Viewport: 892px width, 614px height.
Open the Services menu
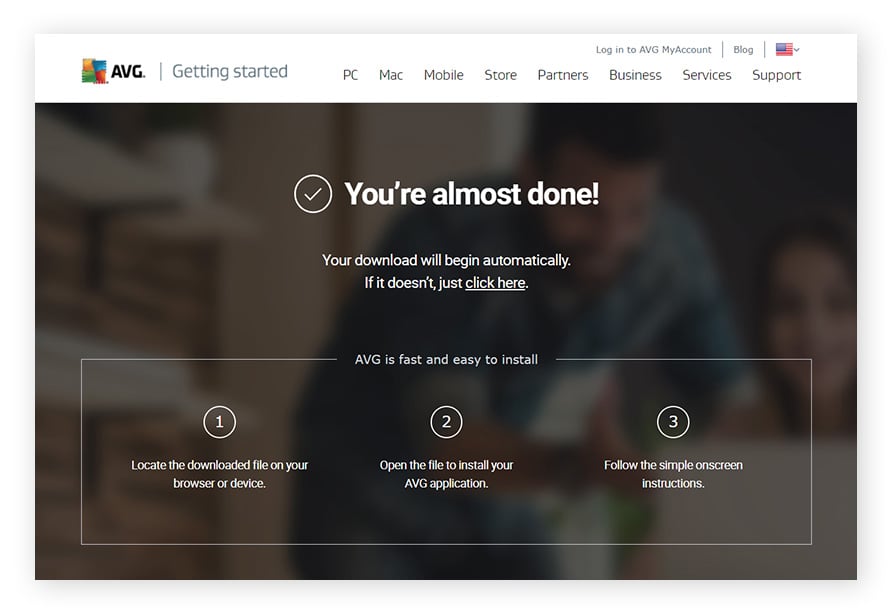707,75
